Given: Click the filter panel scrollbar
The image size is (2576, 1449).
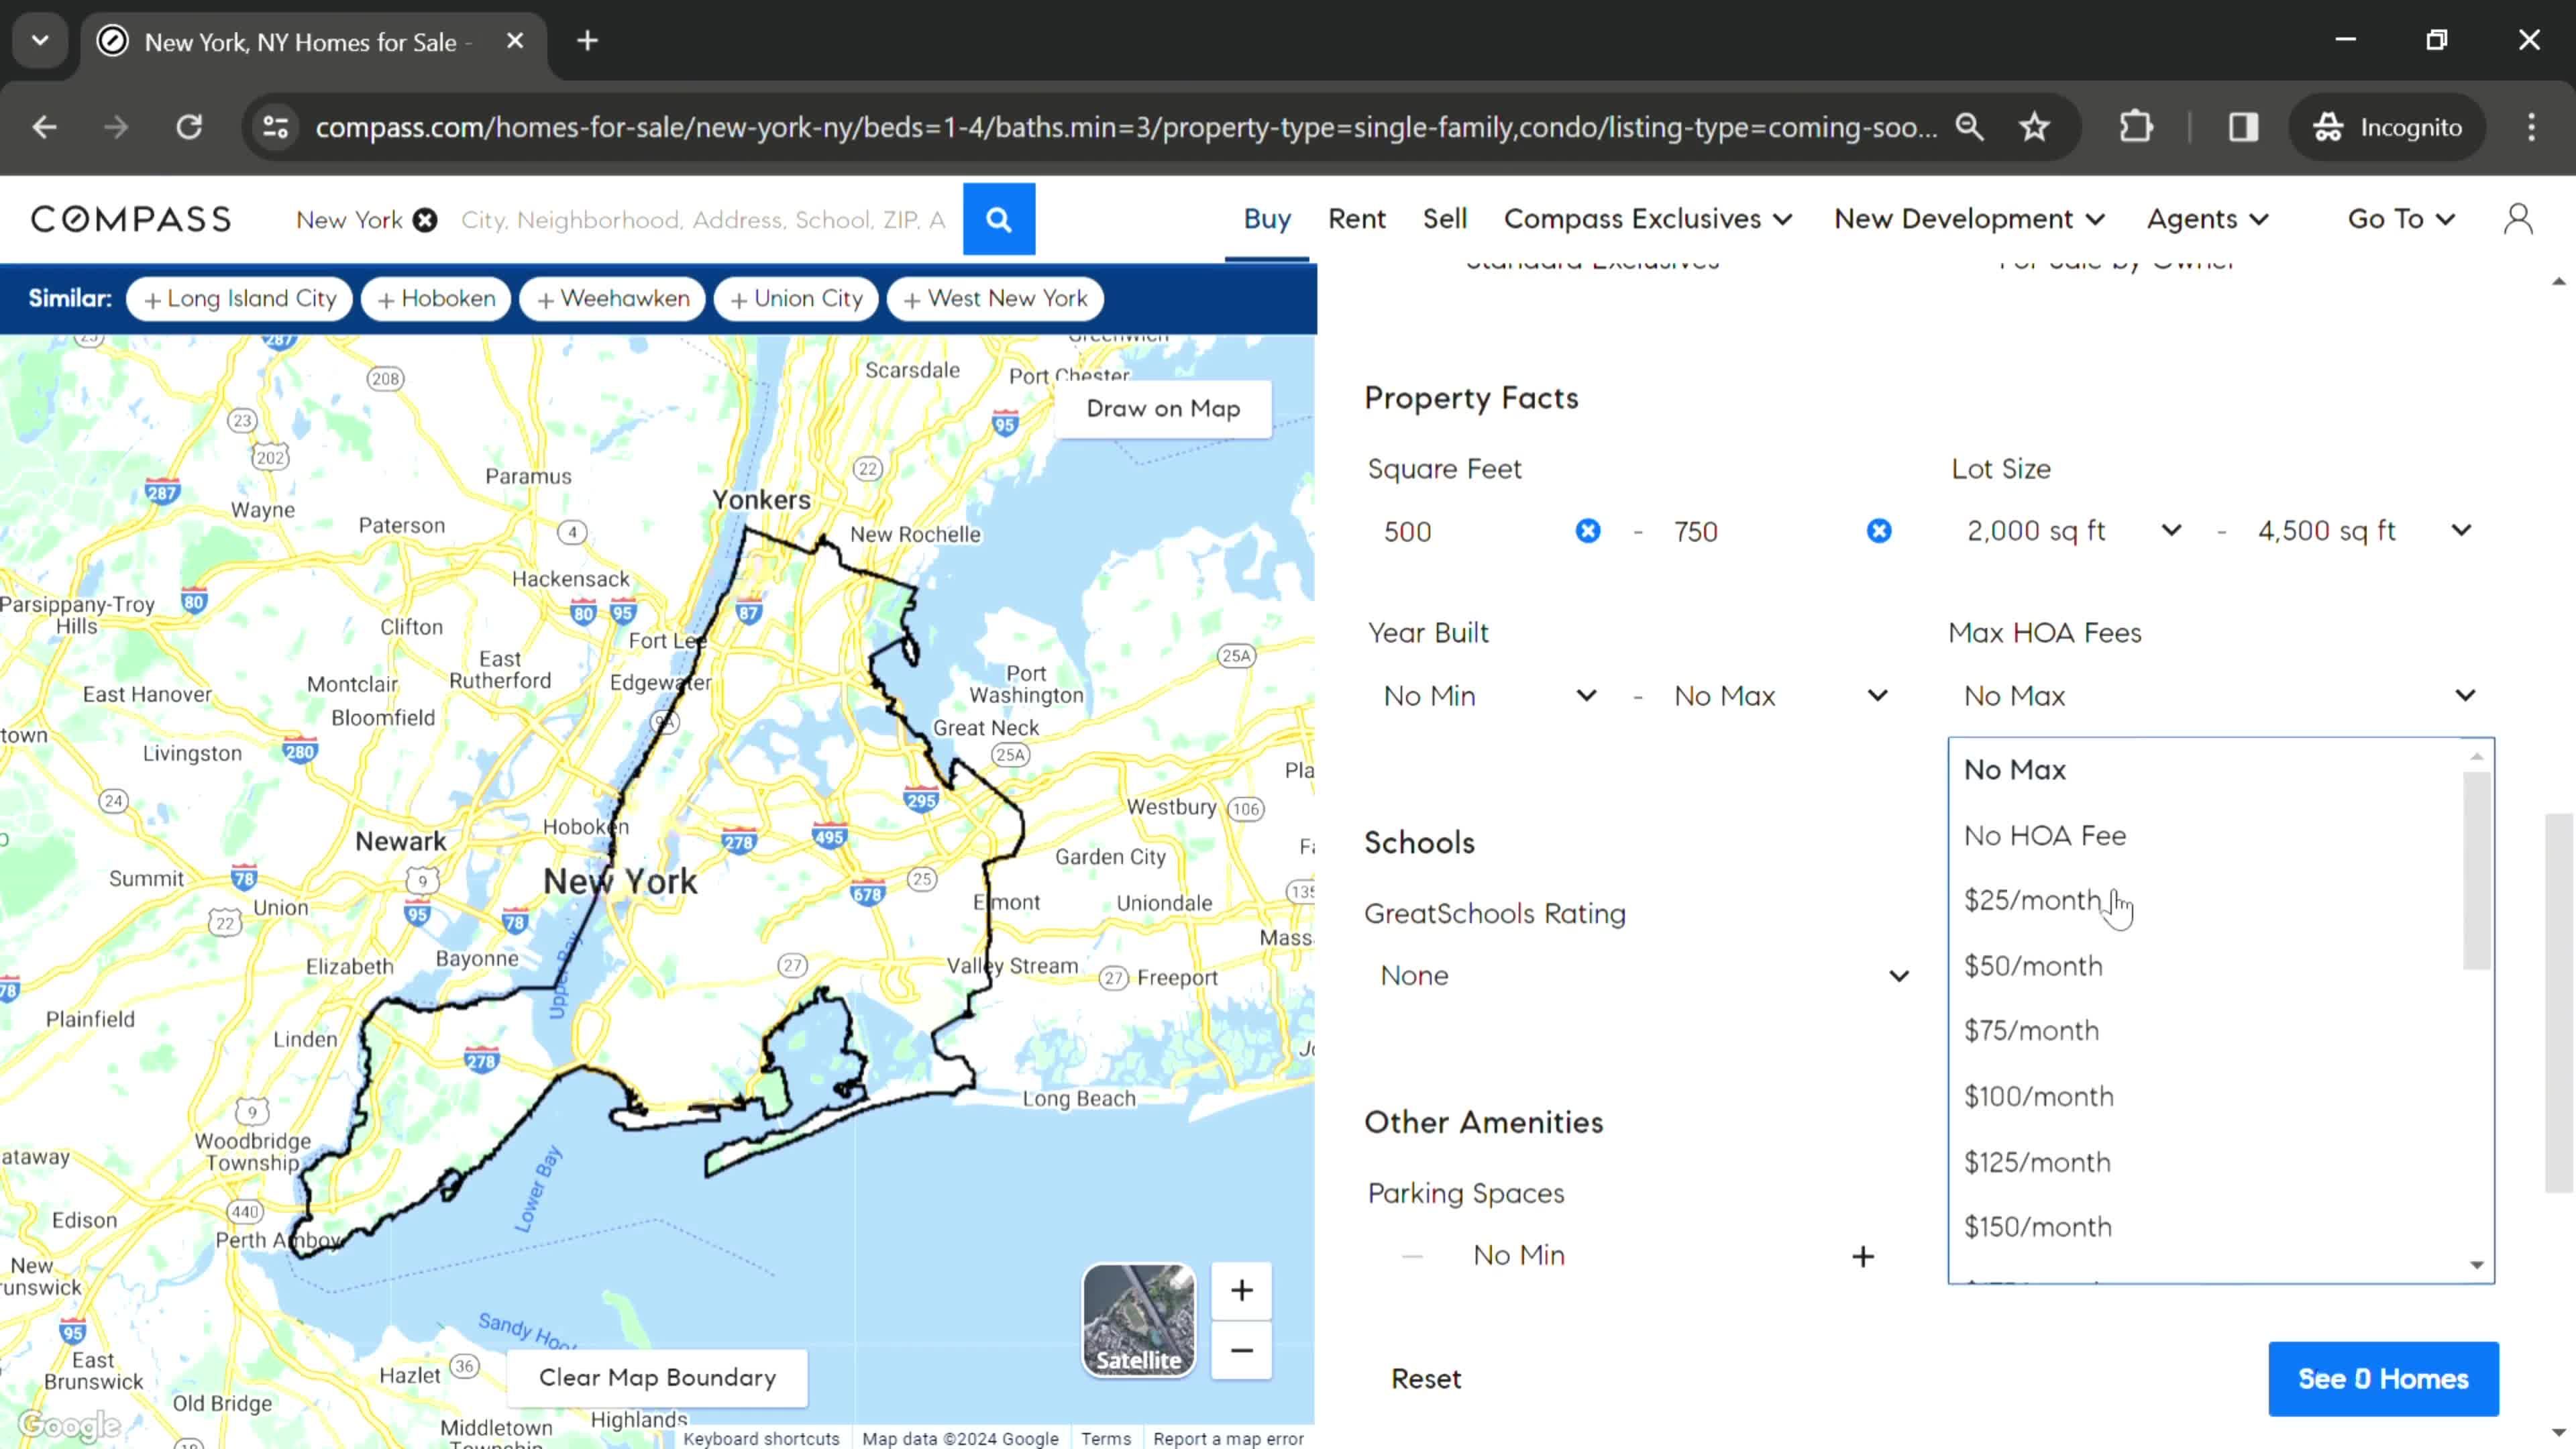Looking at the screenshot, I should pos(2558,1003).
